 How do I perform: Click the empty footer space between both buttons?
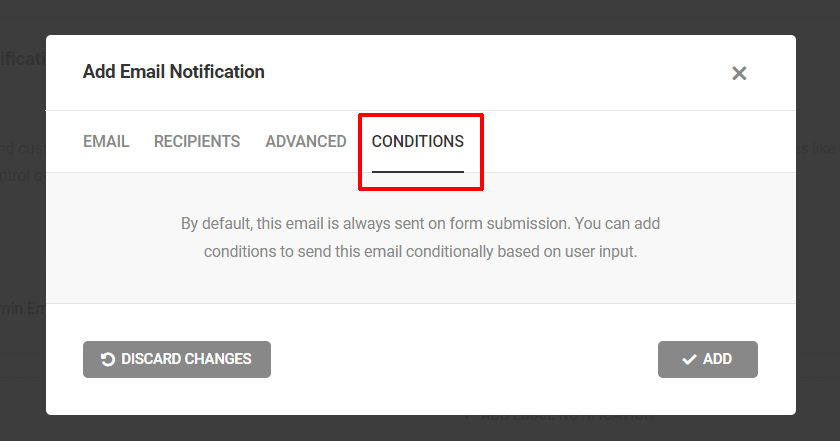coord(460,360)
